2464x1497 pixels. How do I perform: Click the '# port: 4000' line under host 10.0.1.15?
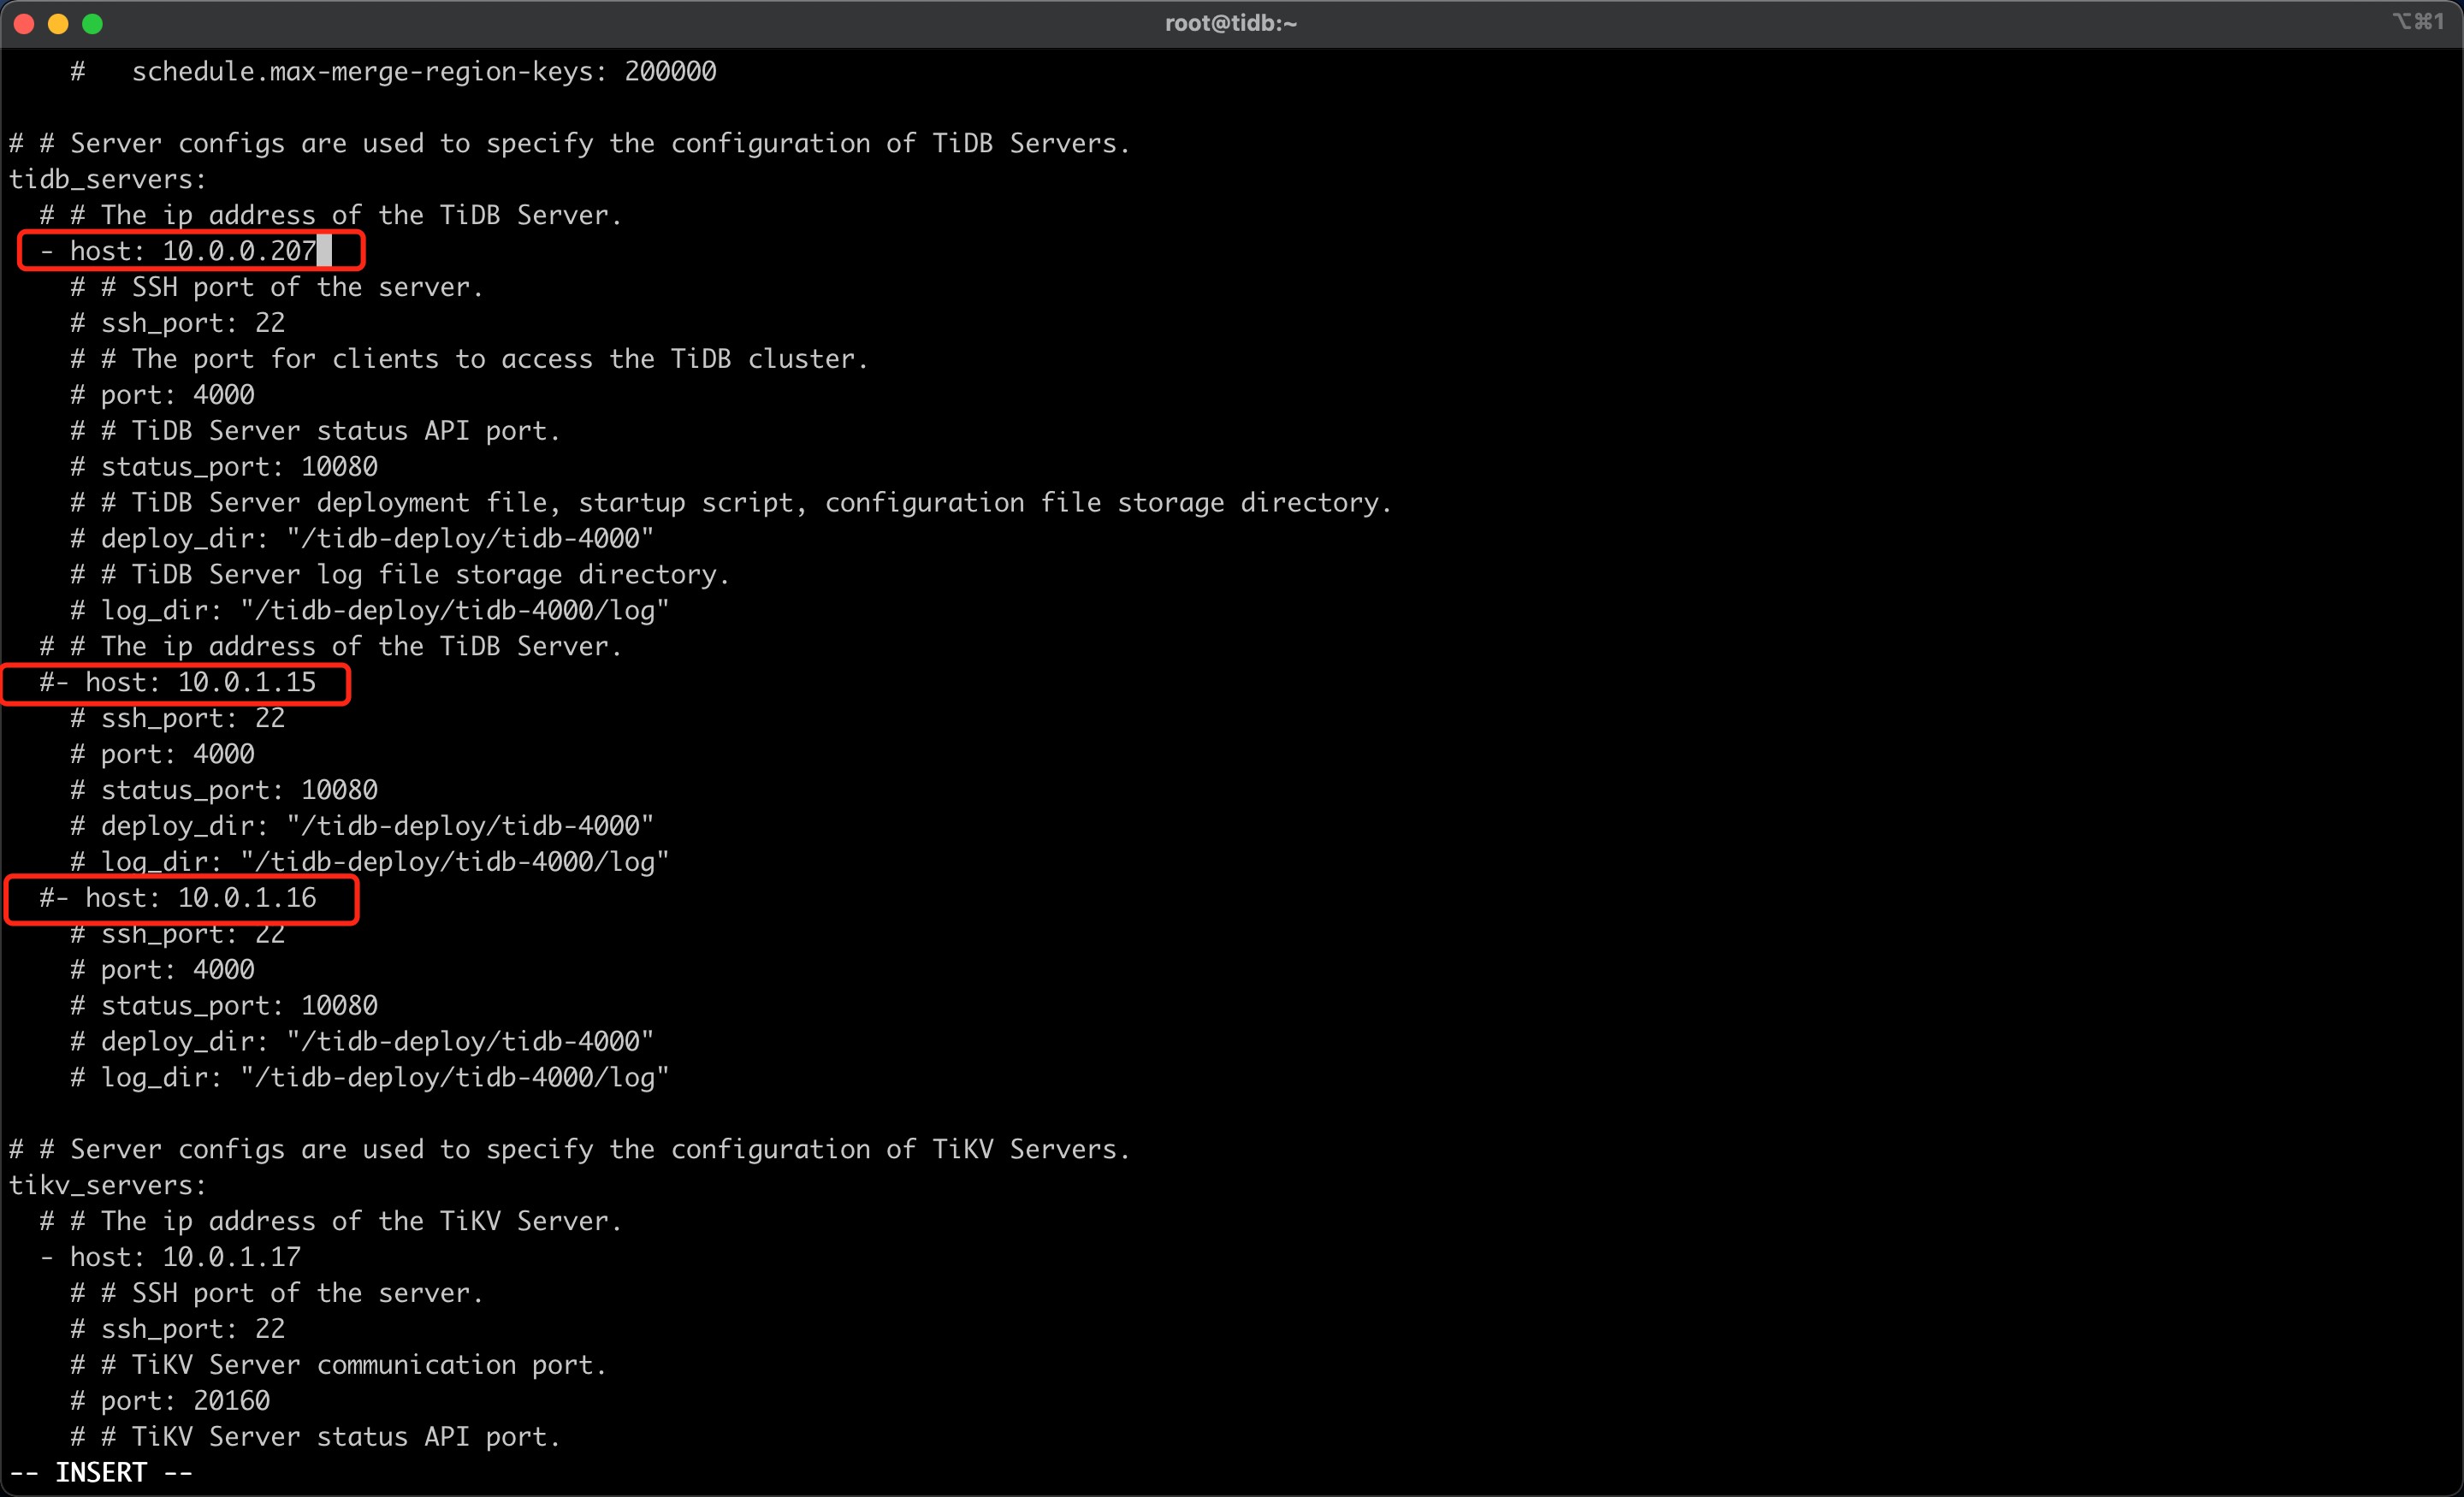[162, 754]
